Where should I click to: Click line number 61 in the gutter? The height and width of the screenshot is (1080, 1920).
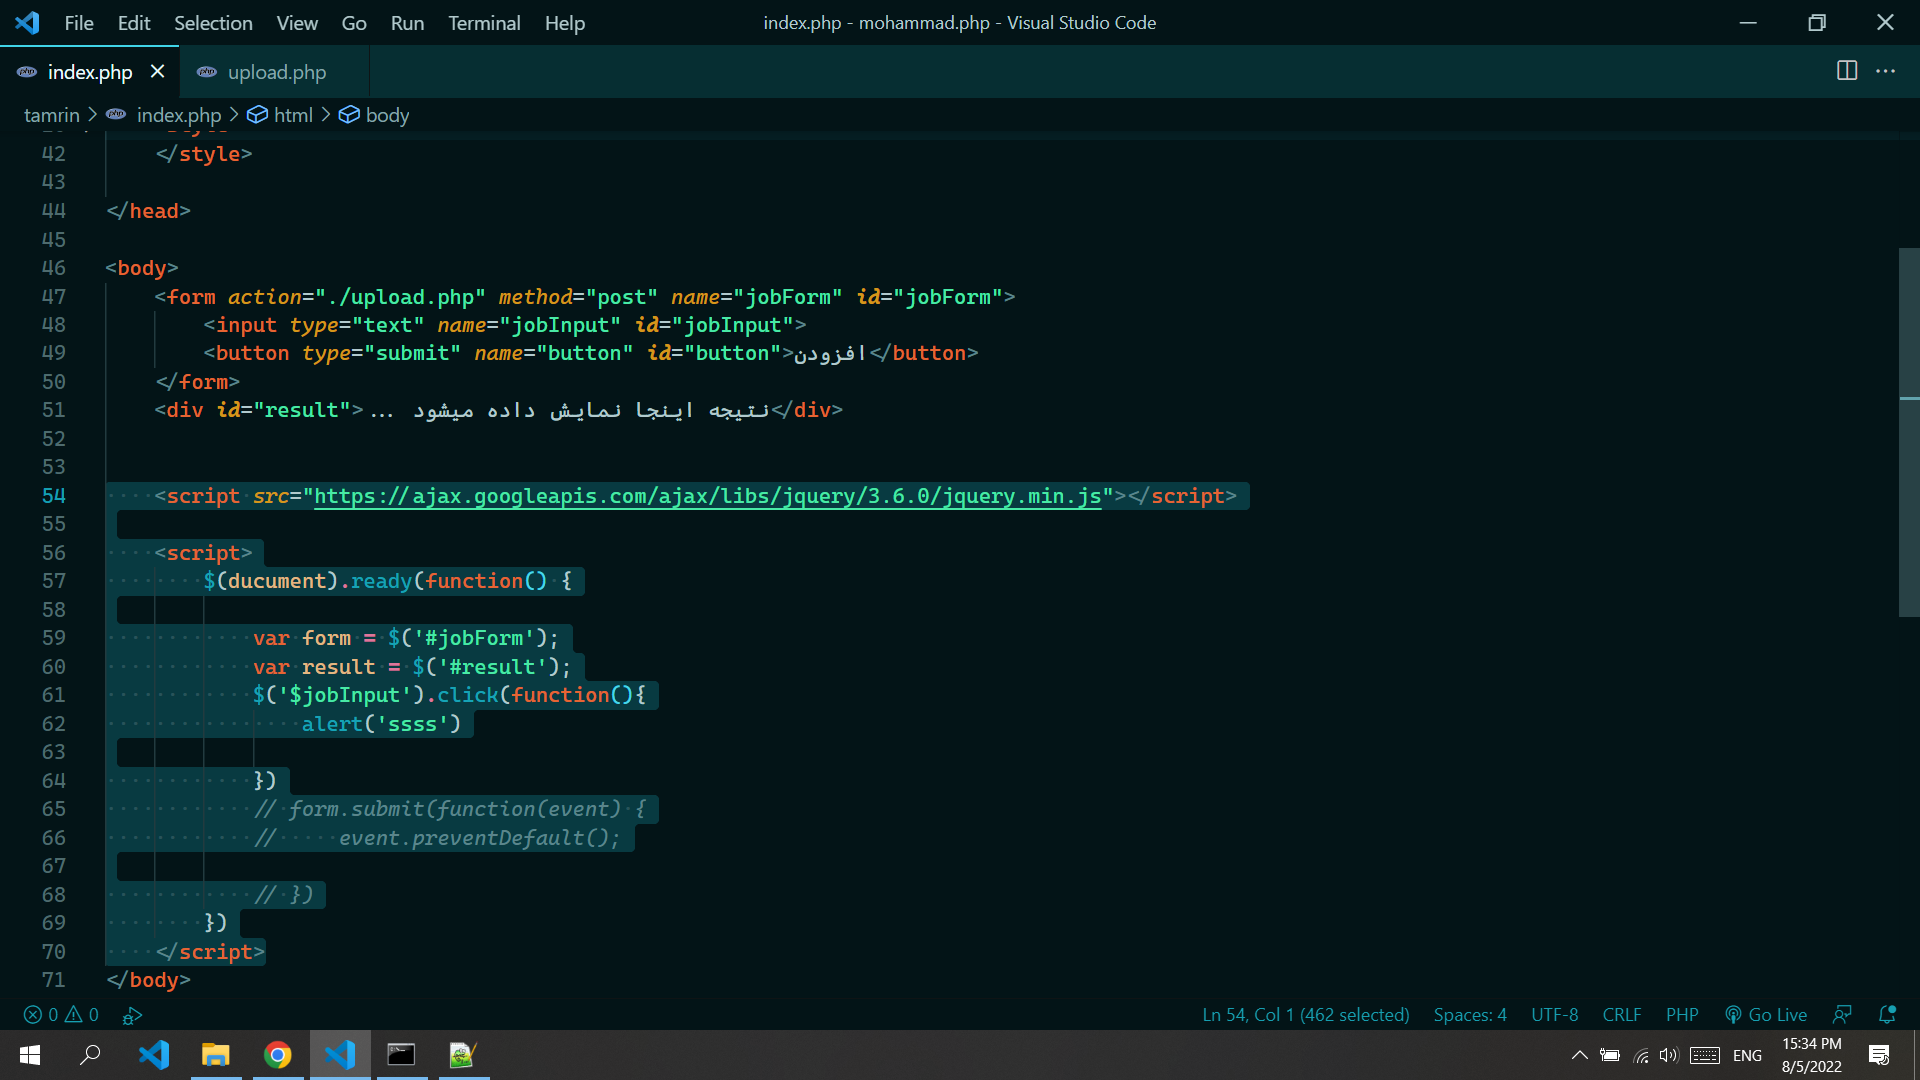click(54, 695)
